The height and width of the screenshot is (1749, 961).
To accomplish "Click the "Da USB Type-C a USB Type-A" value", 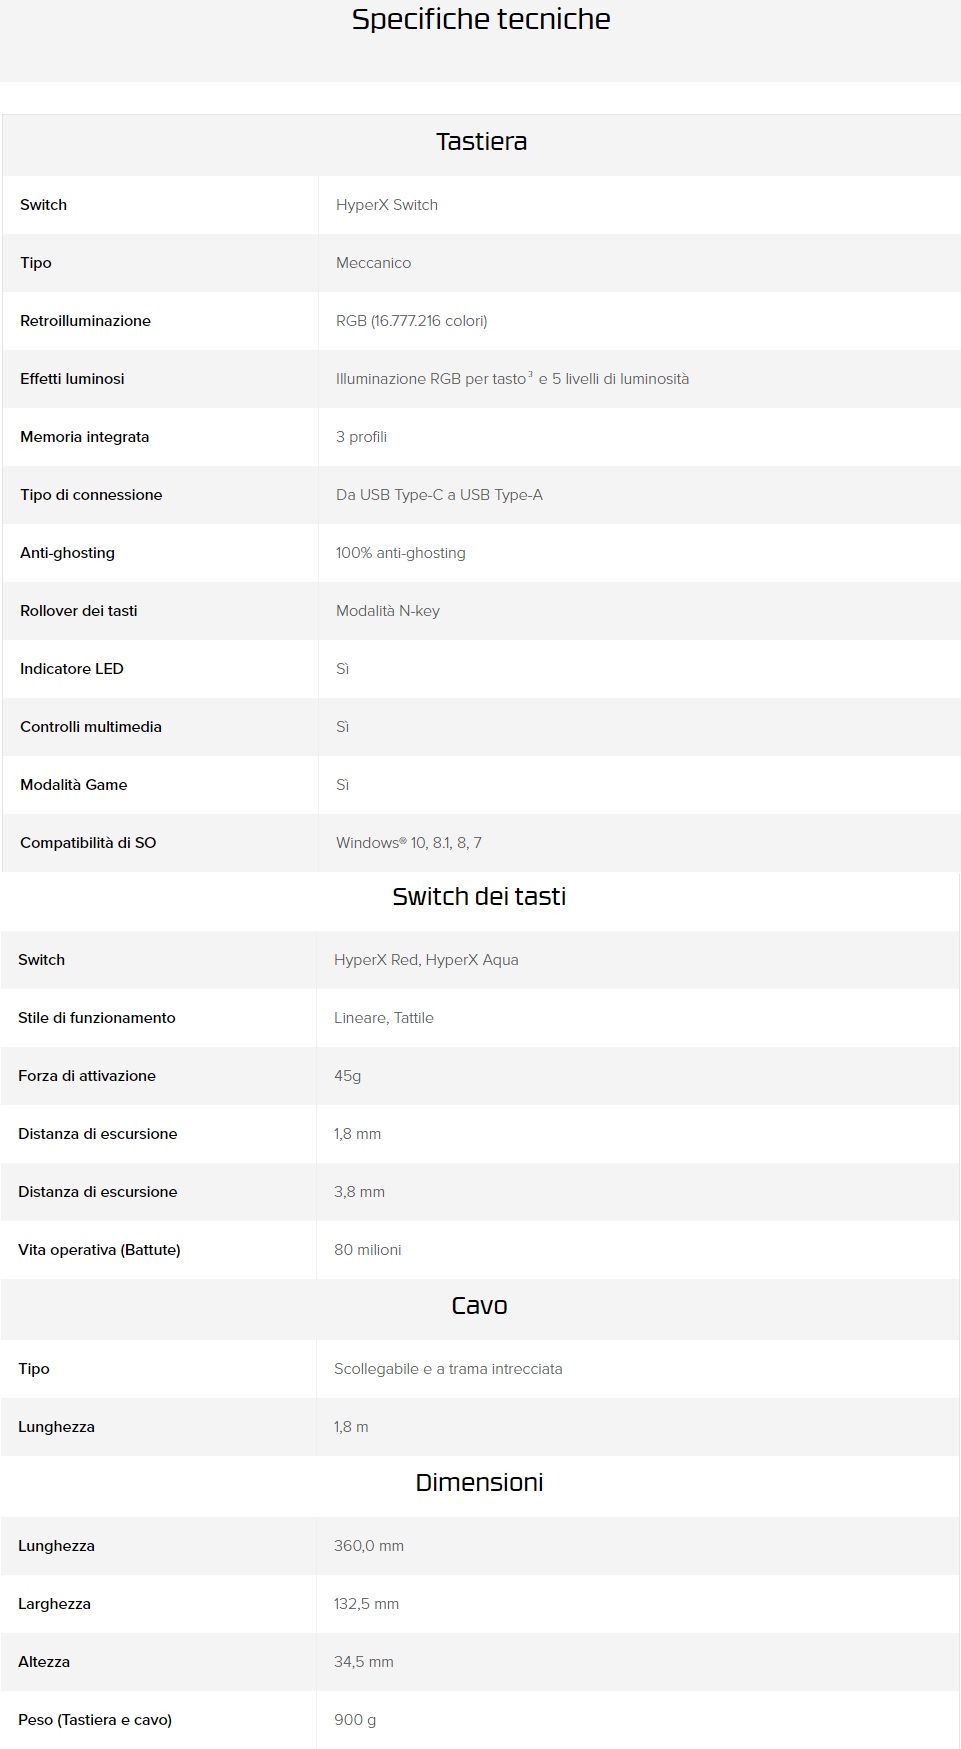I will [439, 495].
